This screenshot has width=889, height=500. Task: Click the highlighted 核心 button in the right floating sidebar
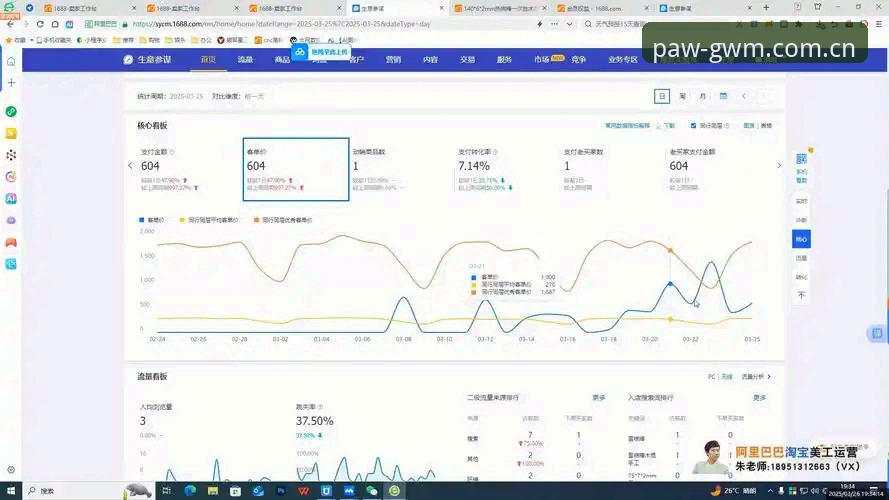click(x=801, y=239)
